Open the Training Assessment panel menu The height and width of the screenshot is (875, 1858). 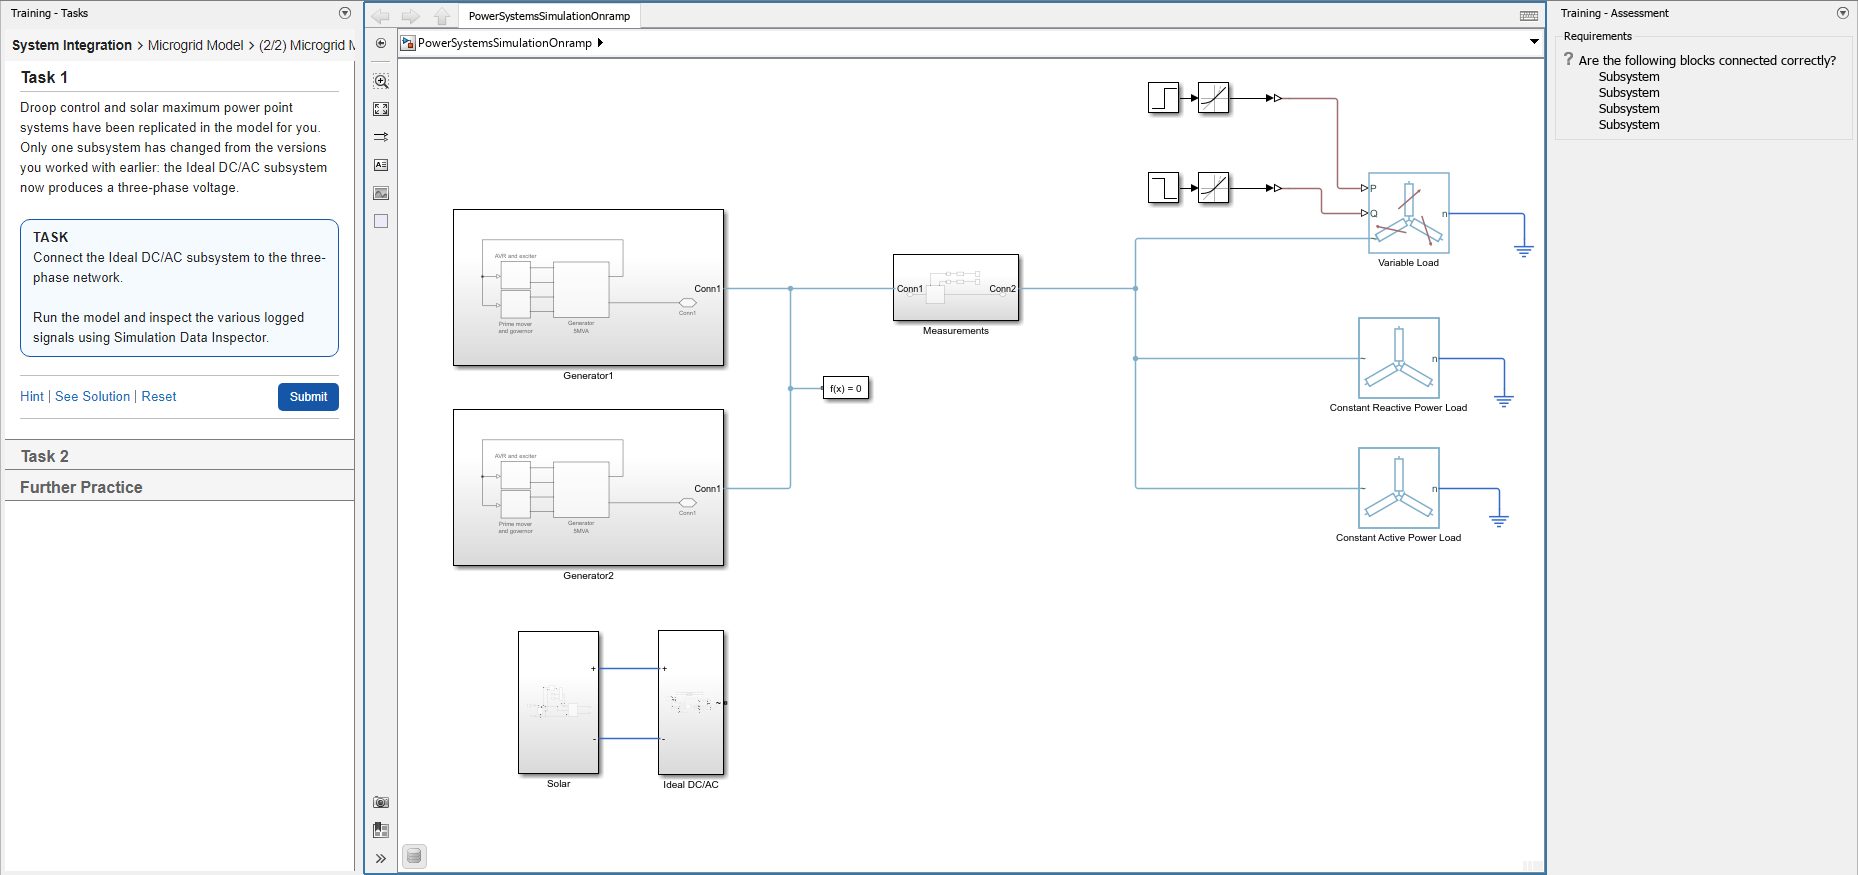[x=1843, y=13]
